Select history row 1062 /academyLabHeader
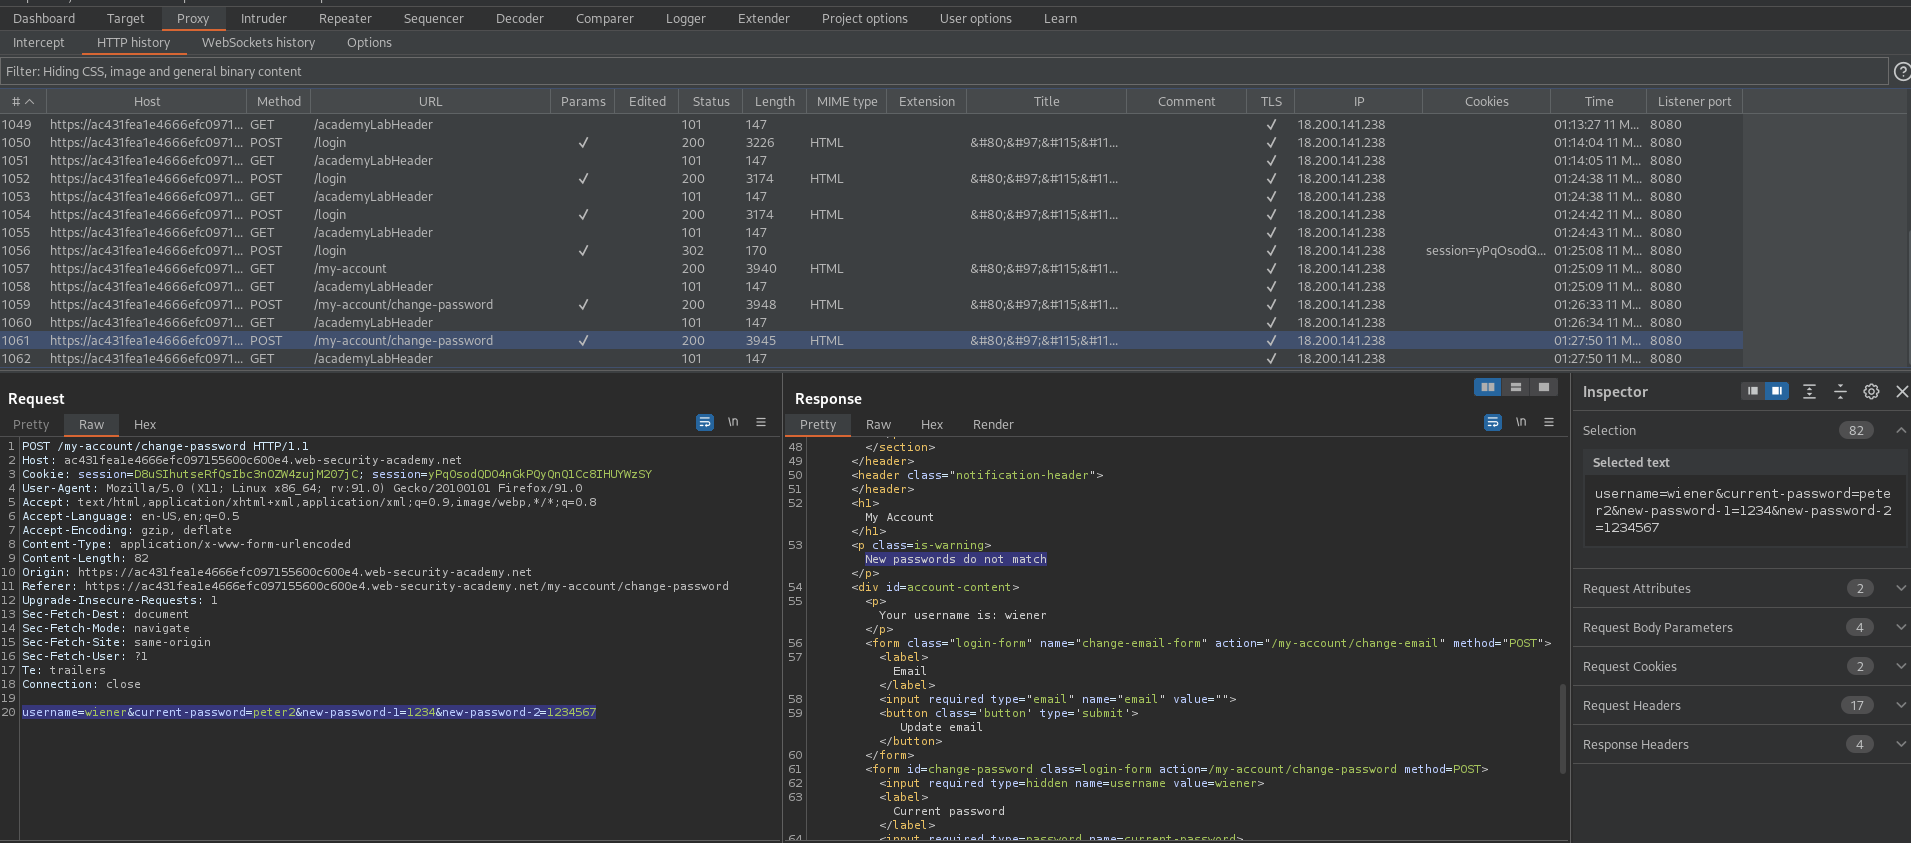The height and width of the screenshot is (843, 1911). tap(871, 358)
